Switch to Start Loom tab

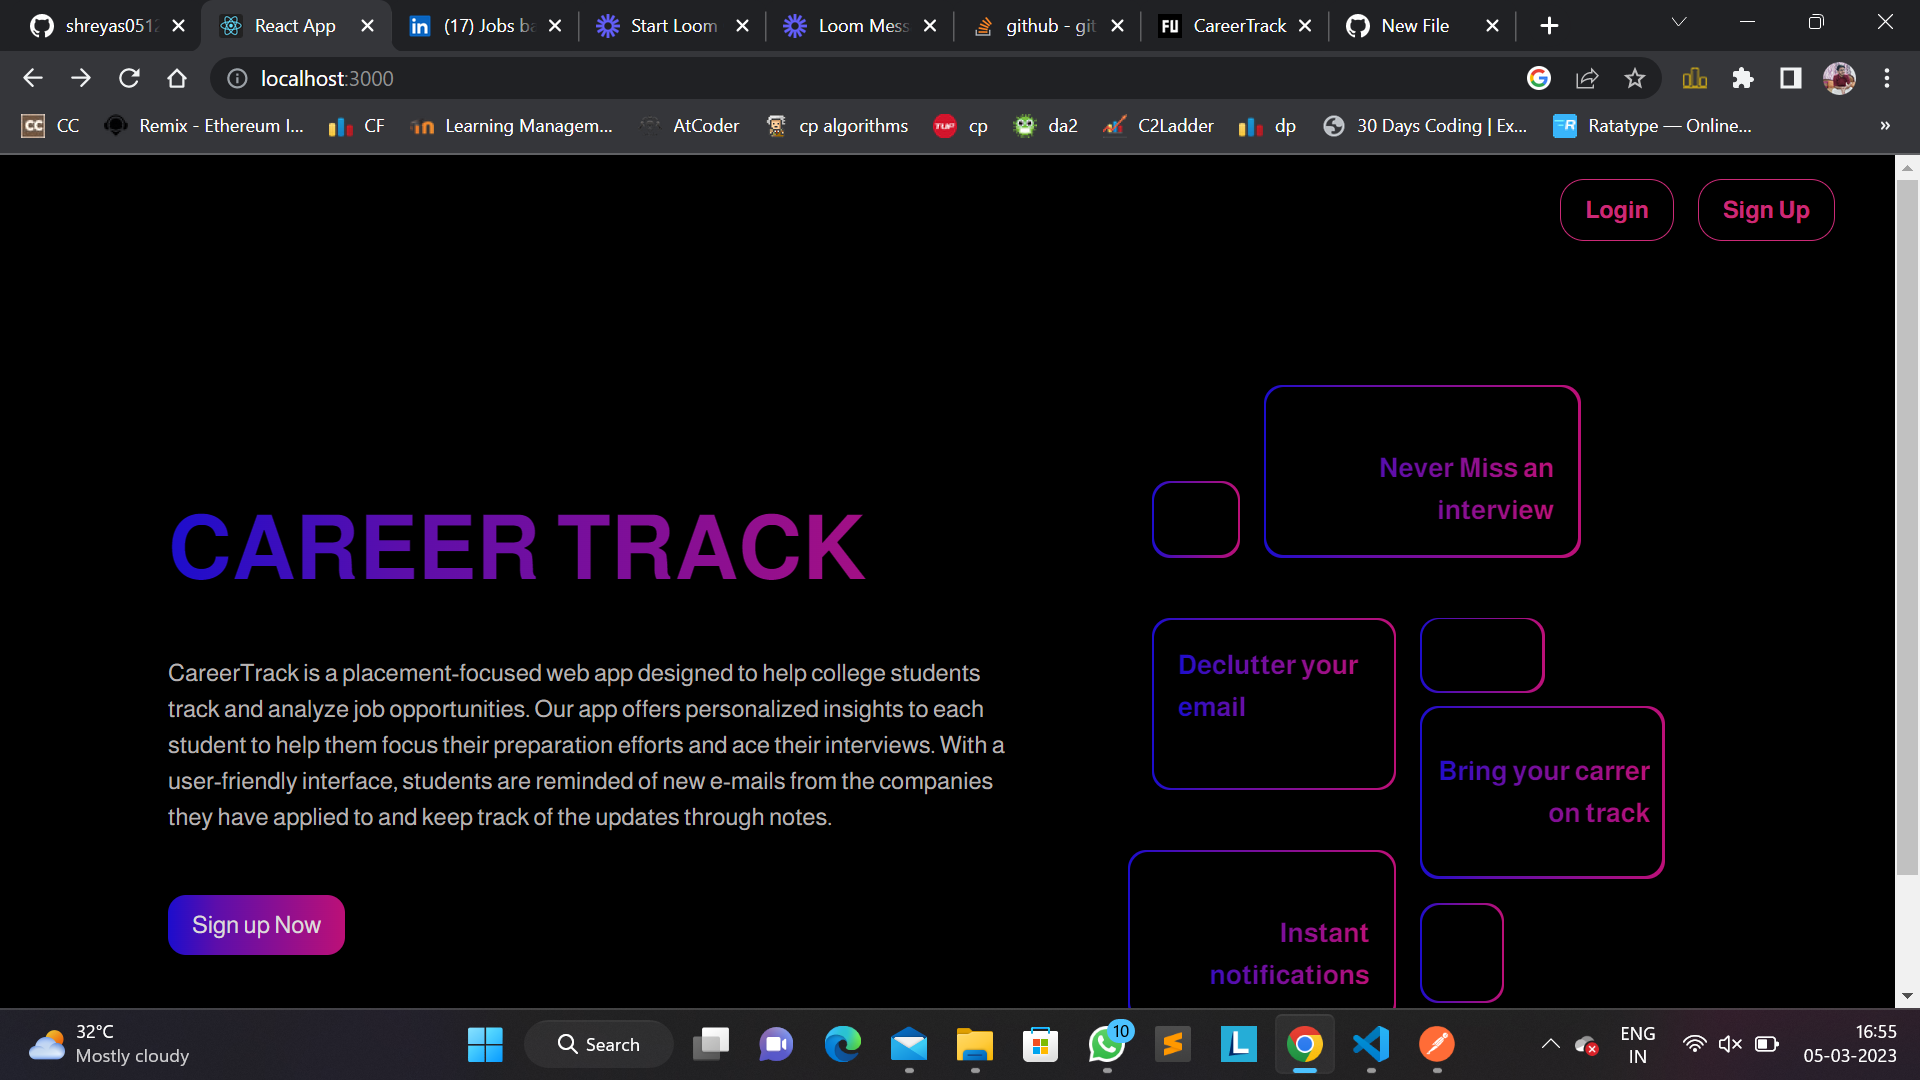673,26
